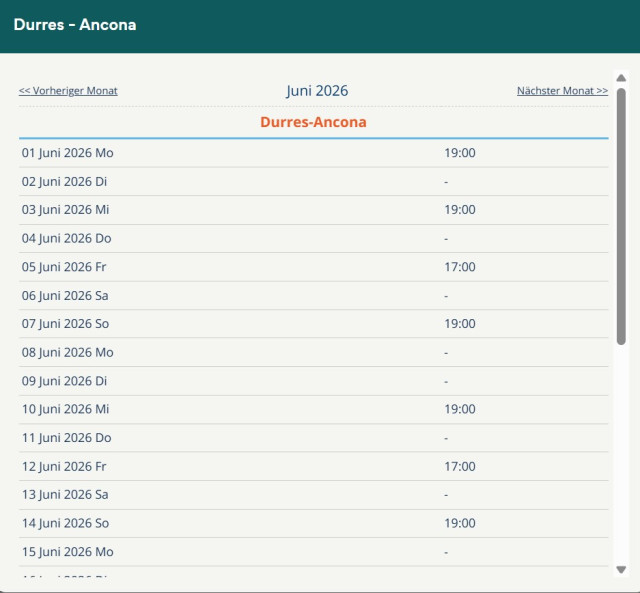The height and width of the screenshot is (593, 640).
Task: Open the Nächster Monat link
Action: 562,91
